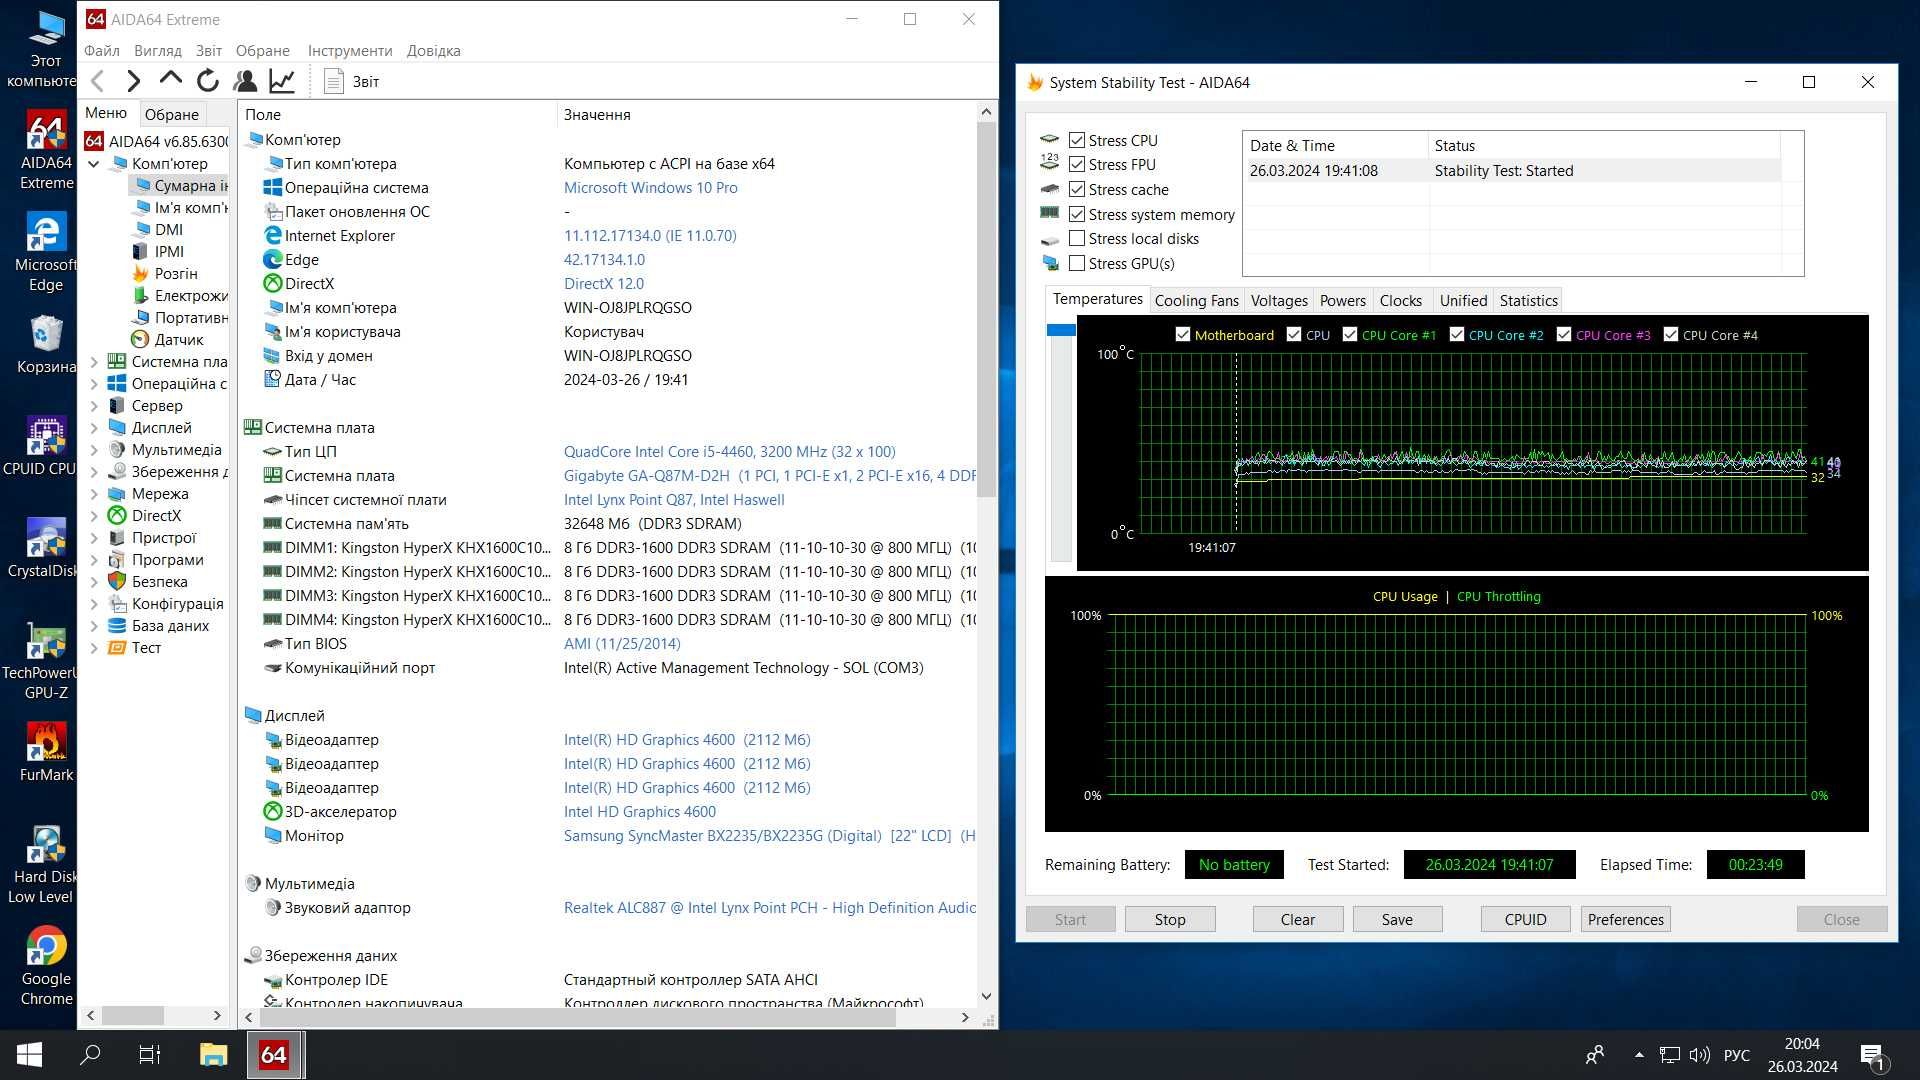Open taskbar search
Image resolution: width=1920 pixels, height=1080 pixels.
click(x=90, y=1054)
